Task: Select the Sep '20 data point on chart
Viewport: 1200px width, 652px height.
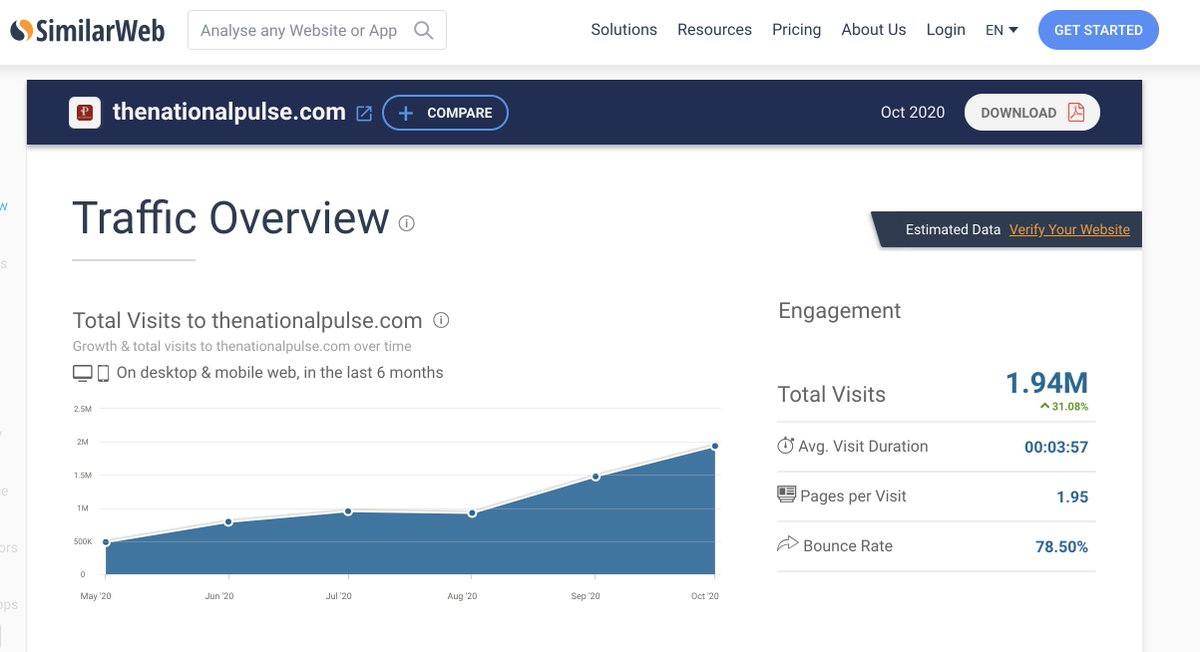Action: pos(596,476)
